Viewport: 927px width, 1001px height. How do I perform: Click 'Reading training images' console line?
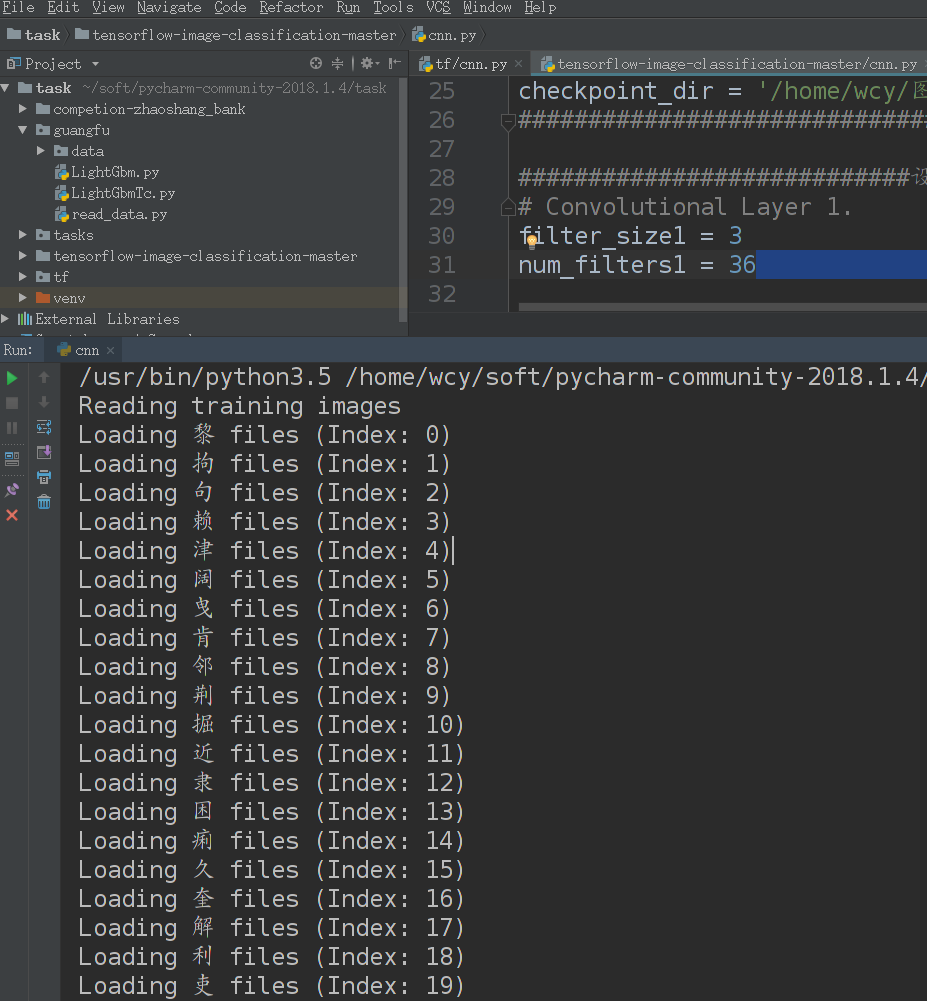(239, 406)
